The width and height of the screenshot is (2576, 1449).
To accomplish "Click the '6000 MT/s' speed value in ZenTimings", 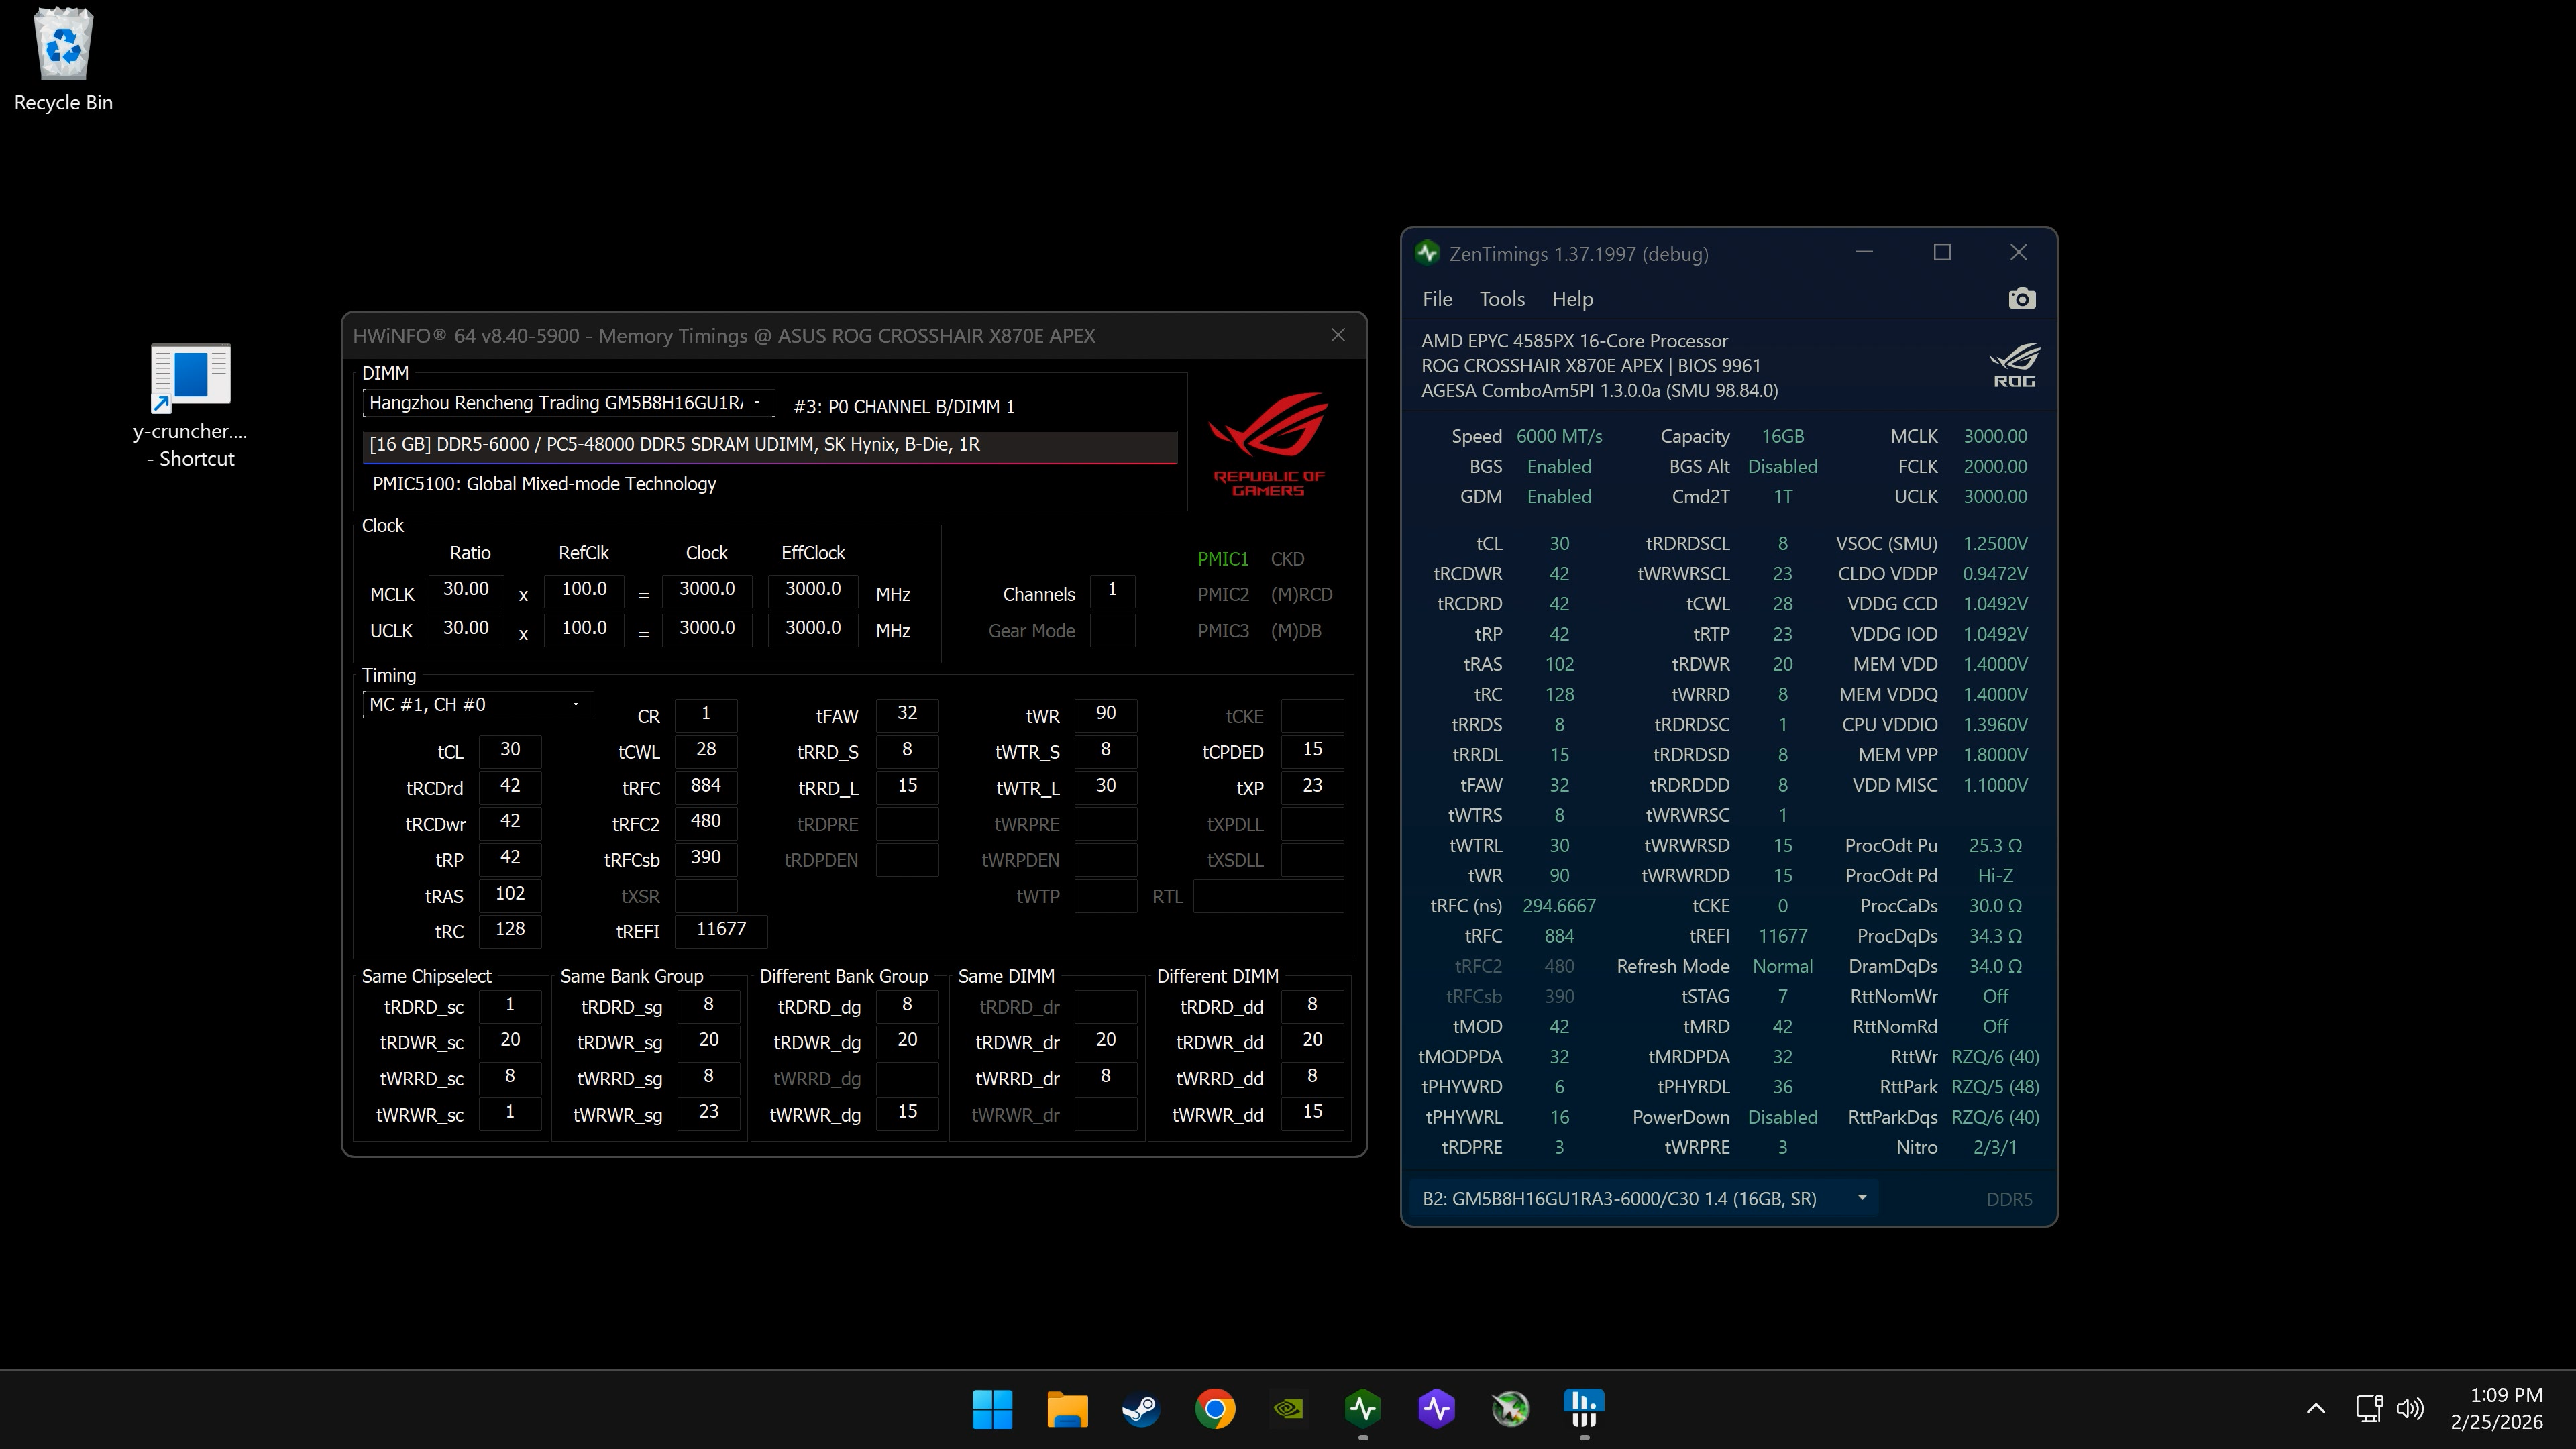I will (x=1559, y=437).
